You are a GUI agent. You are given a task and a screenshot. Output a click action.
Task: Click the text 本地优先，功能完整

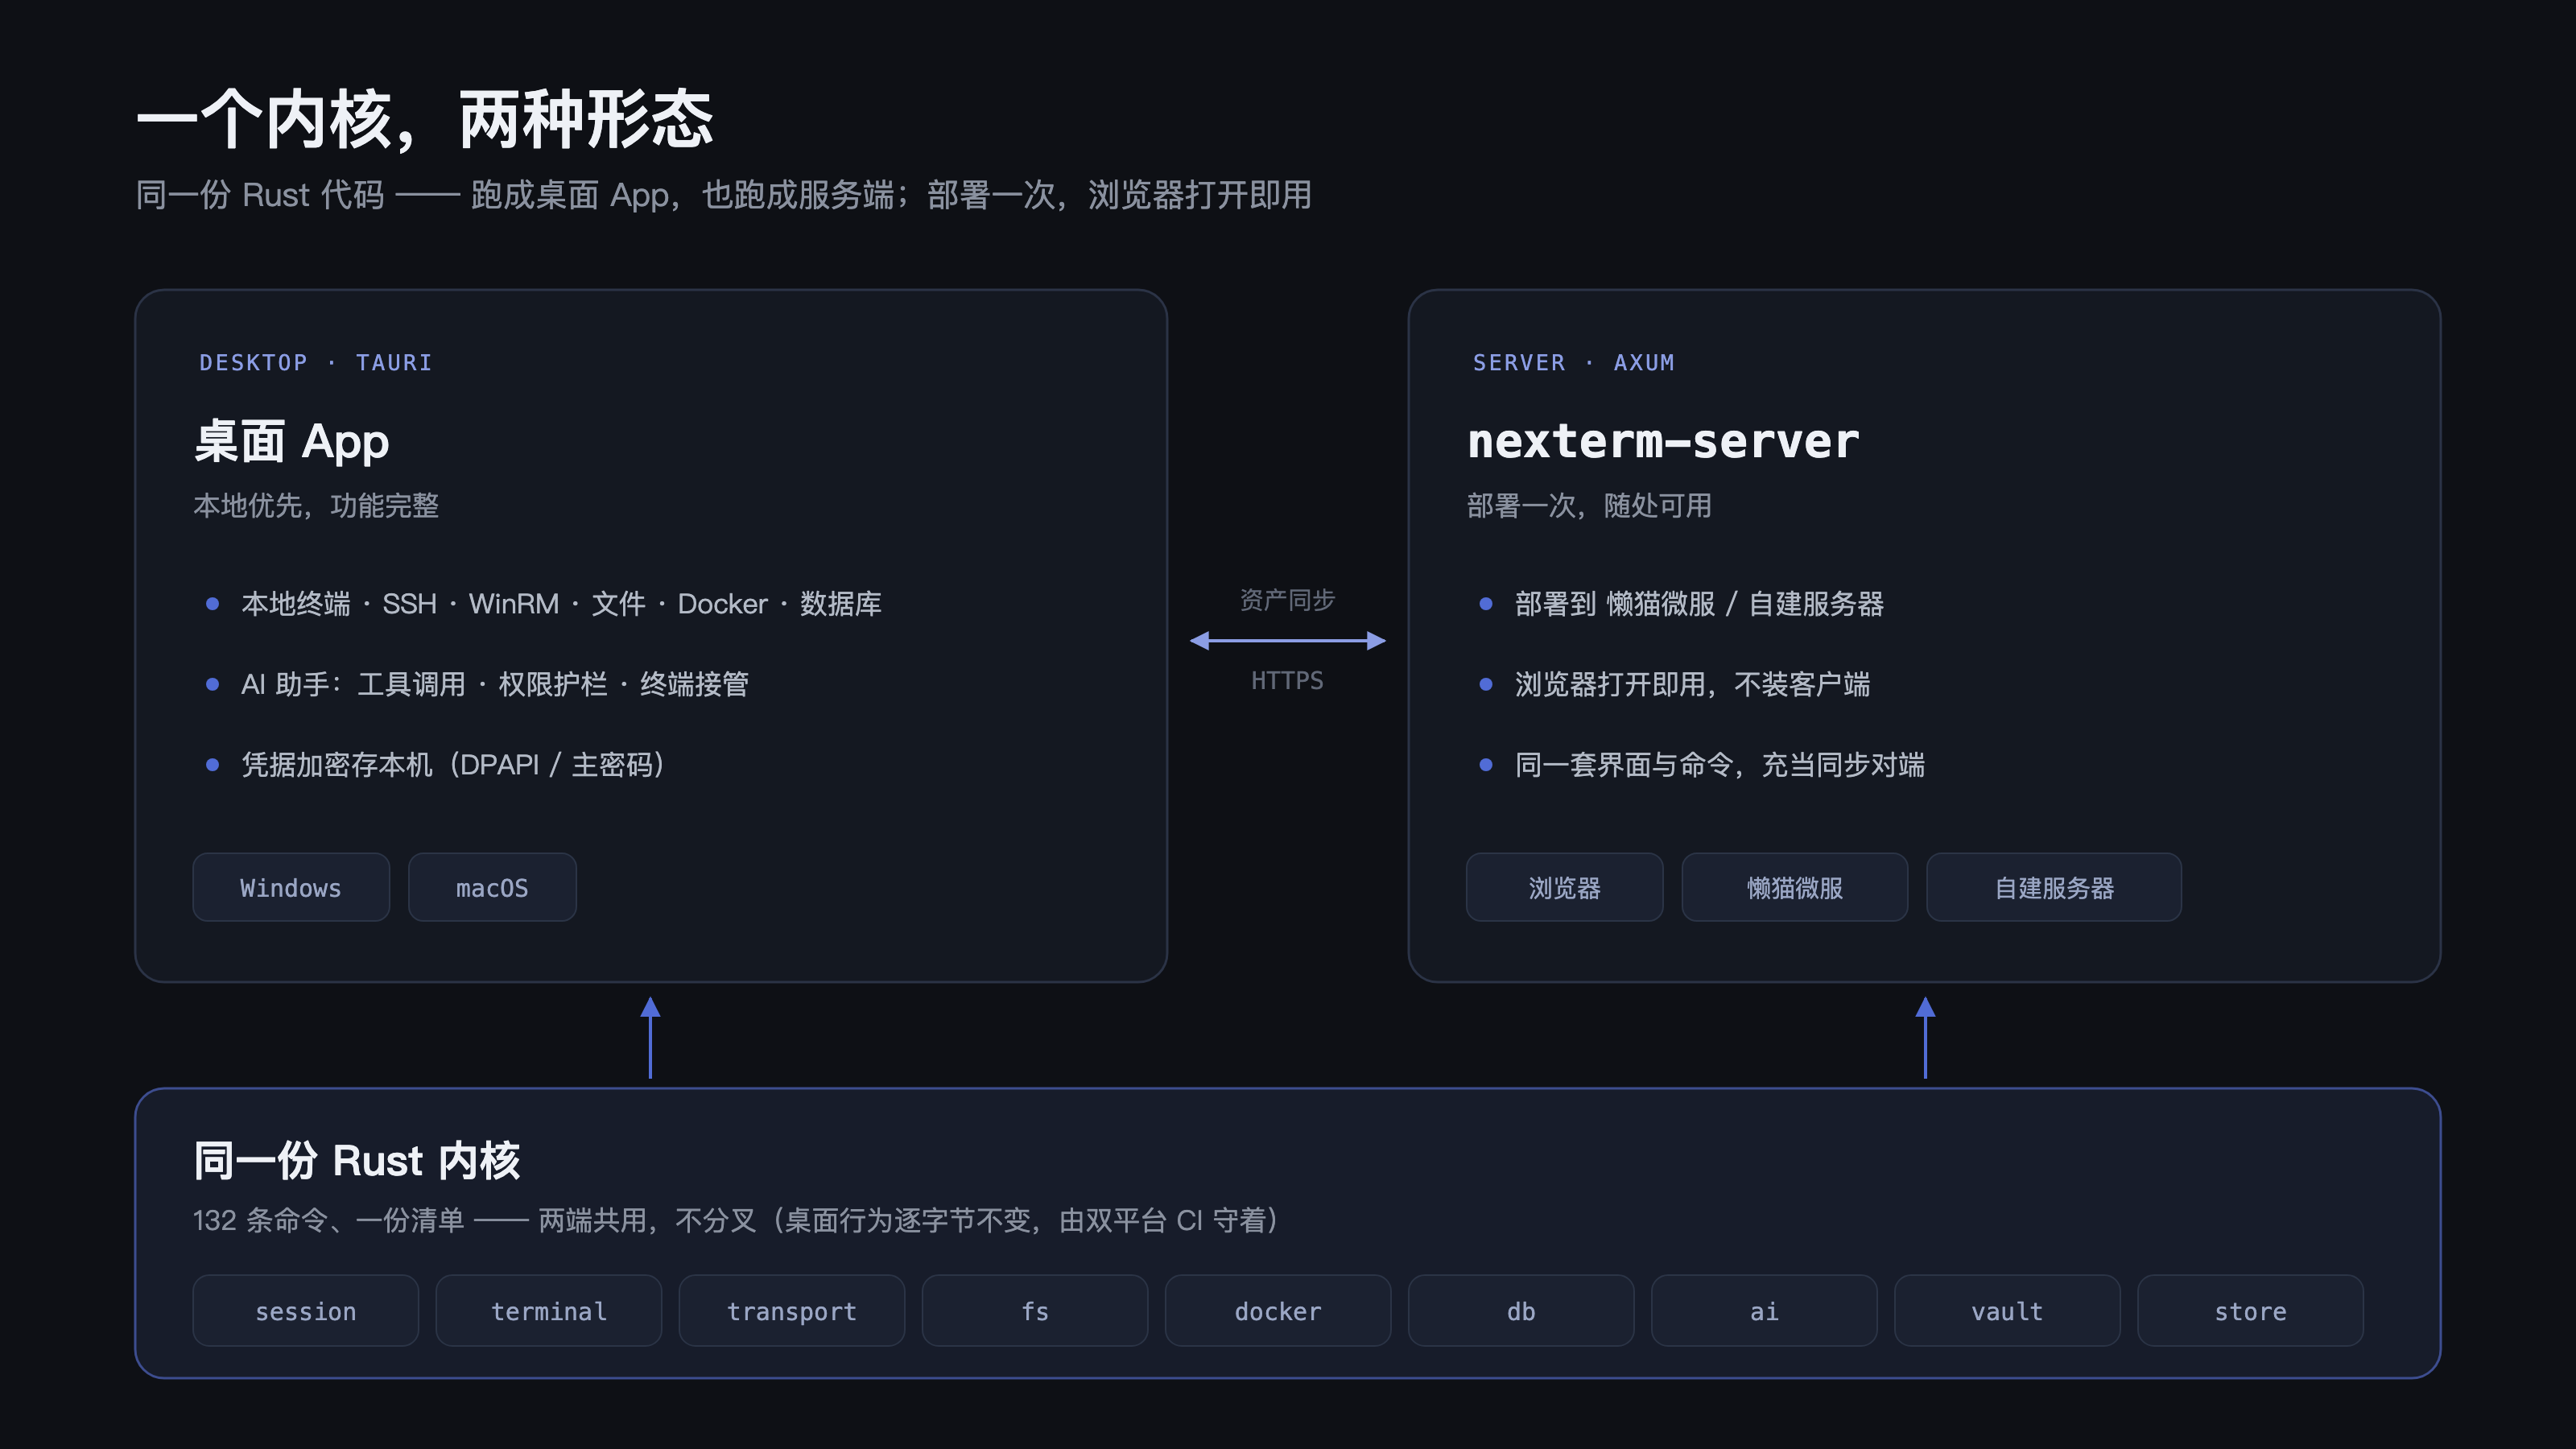point(316,506)
